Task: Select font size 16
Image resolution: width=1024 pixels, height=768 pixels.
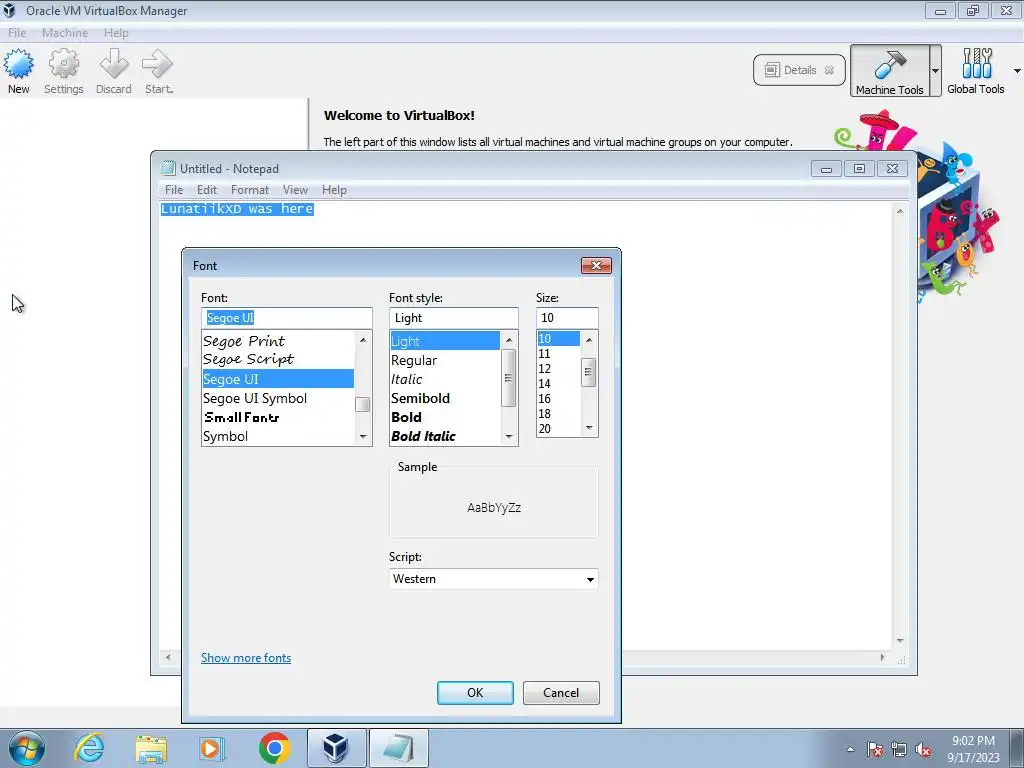Action: coord(558,399)
